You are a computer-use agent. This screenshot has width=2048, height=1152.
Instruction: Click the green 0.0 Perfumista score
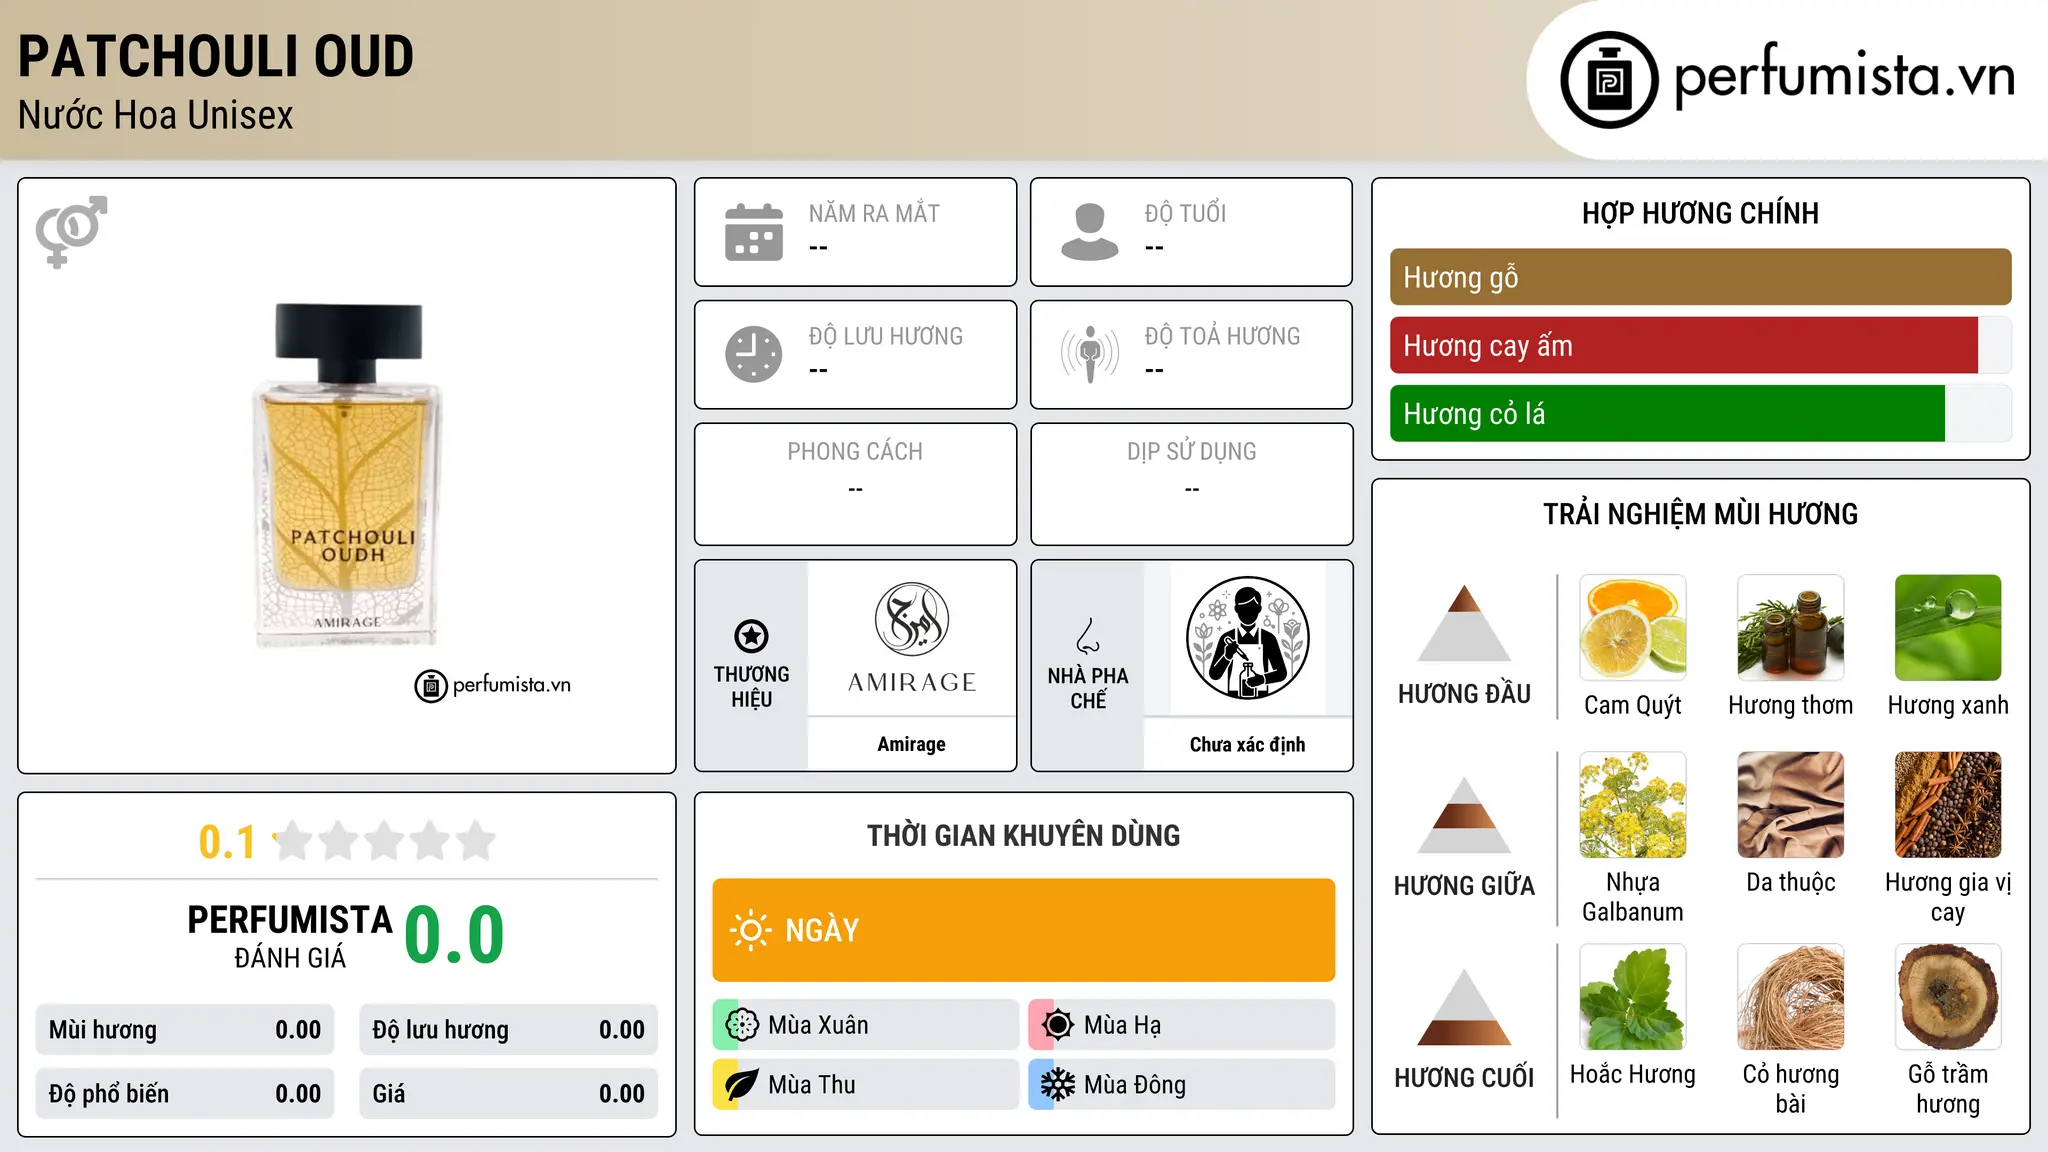click(454, 936)
